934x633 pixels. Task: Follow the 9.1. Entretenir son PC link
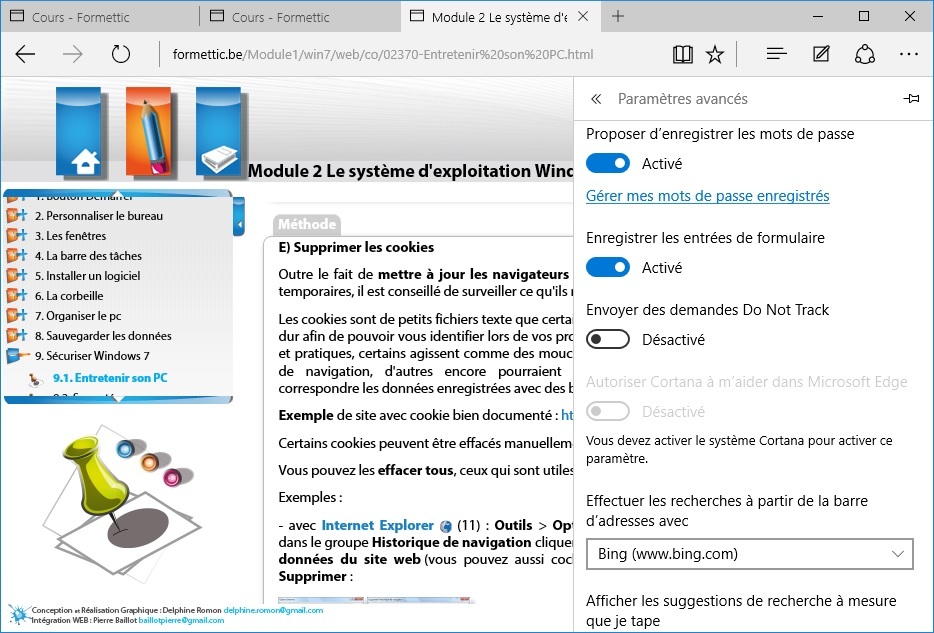click(x=110, y=378)
